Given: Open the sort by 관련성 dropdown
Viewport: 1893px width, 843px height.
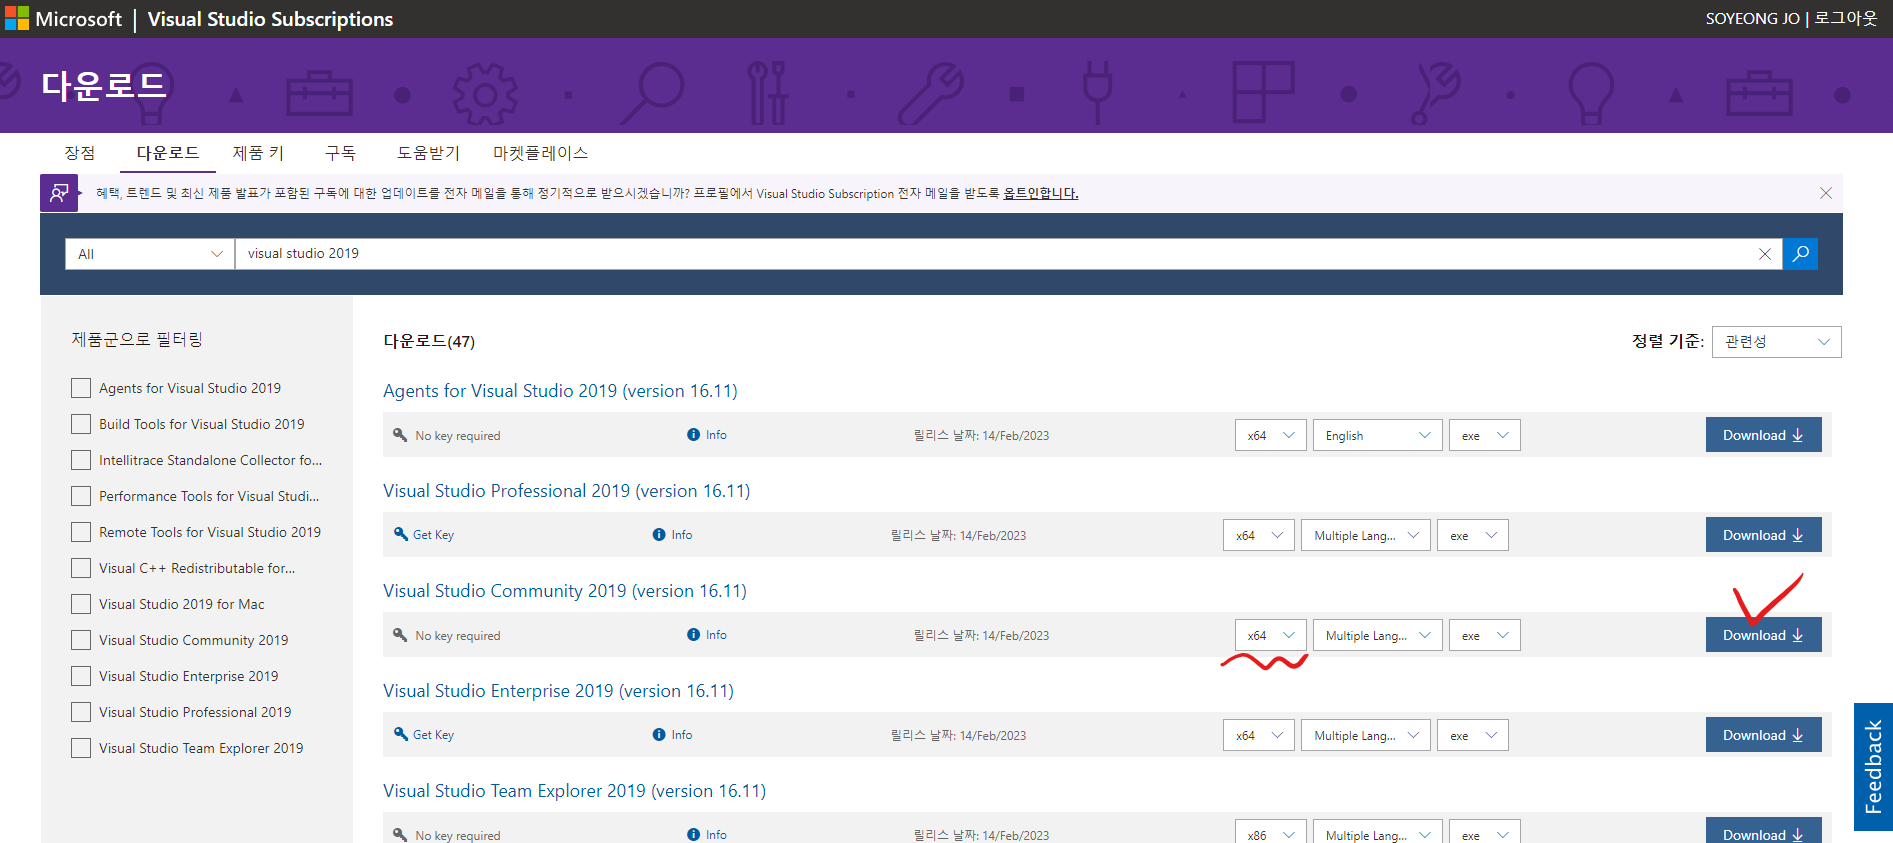Looking at the screenshot, I should point(1776,342).
